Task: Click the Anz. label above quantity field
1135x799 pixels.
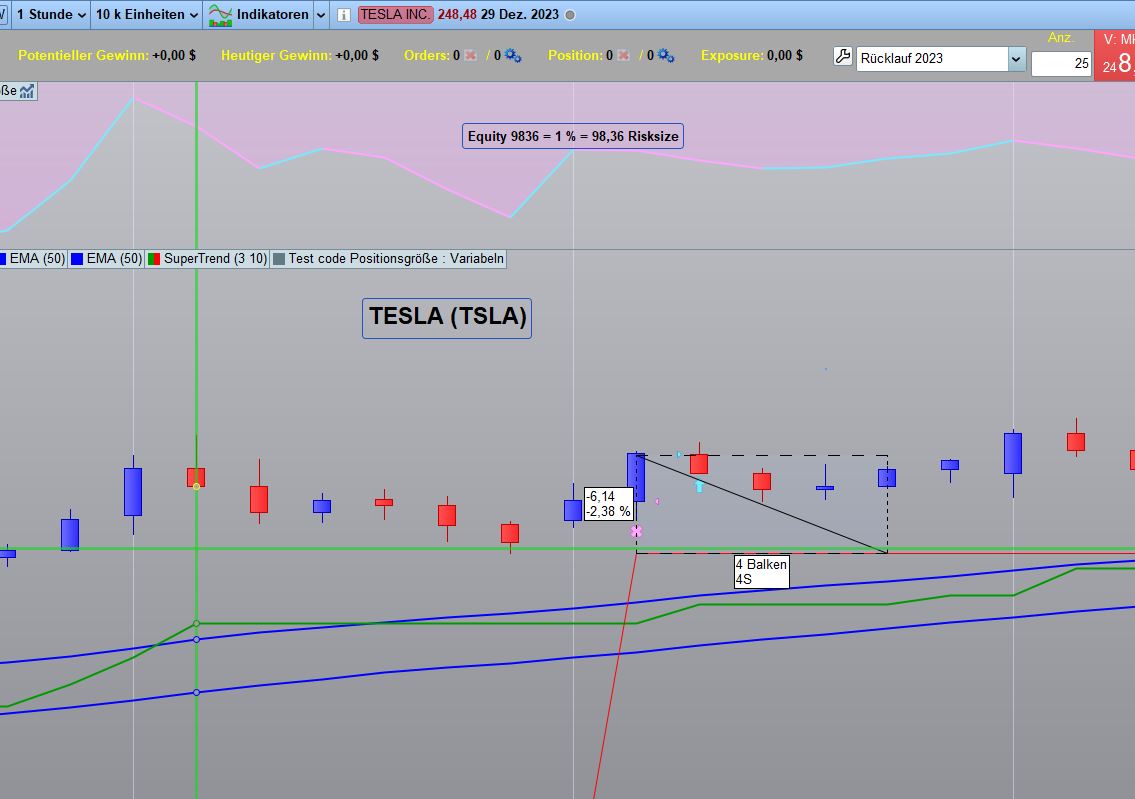Action: pyautogui.click(x=1060, y=38)
